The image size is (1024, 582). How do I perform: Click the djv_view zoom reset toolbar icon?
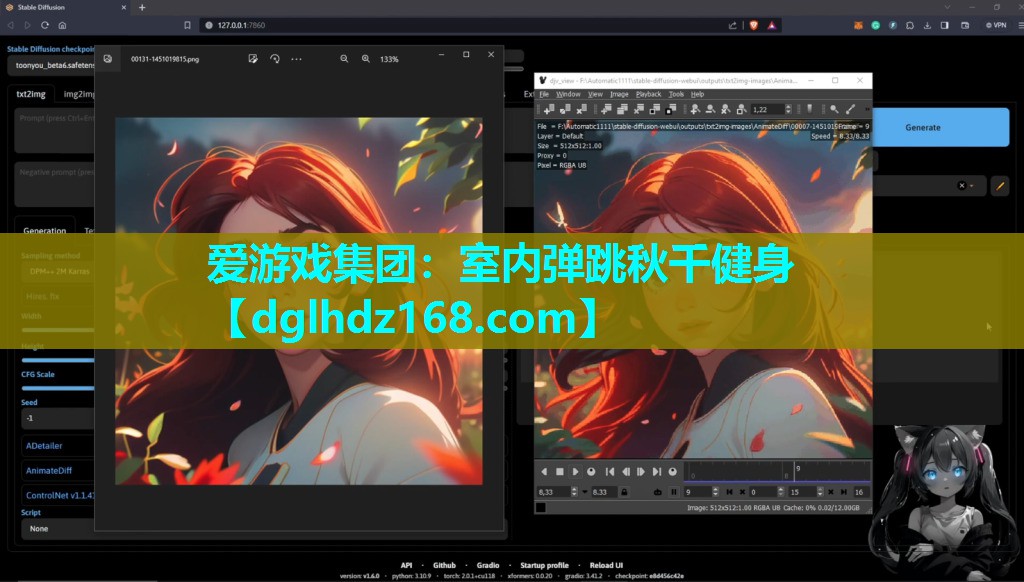click(726, 109)
